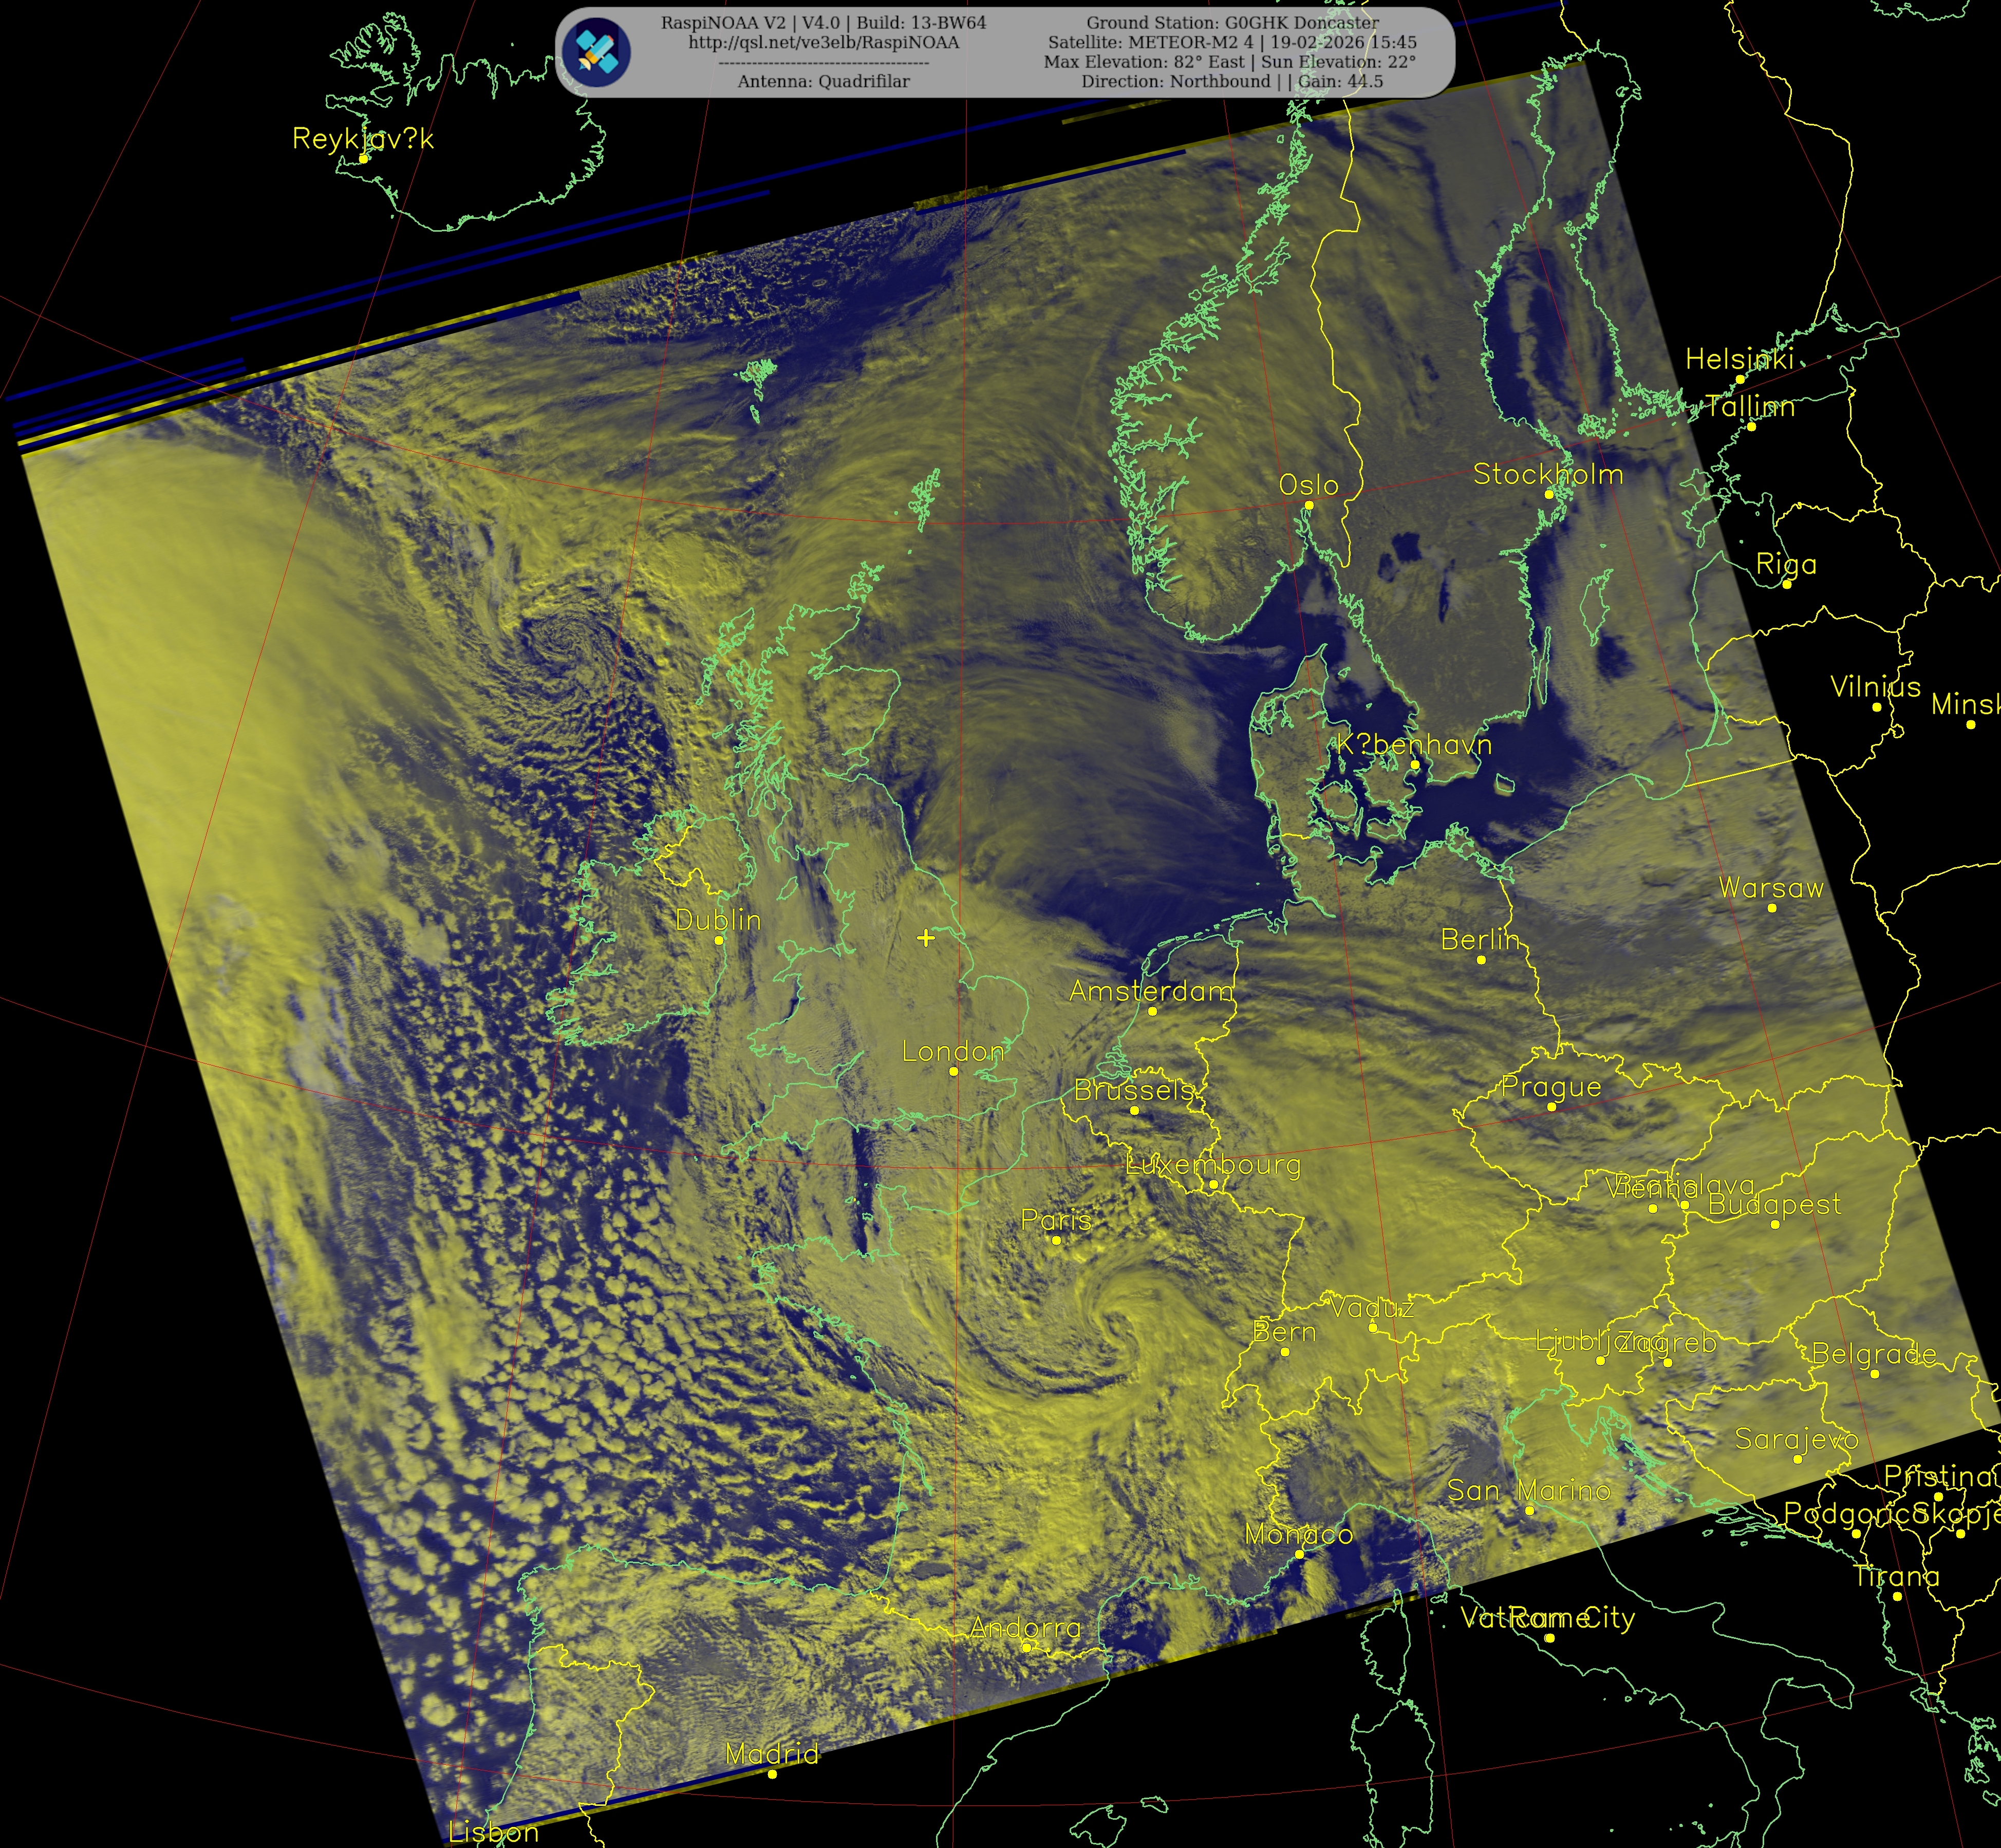Click the Berlin city marker dot
The height and width of the screenshot is (1848, 2001).
[1481, 960]
